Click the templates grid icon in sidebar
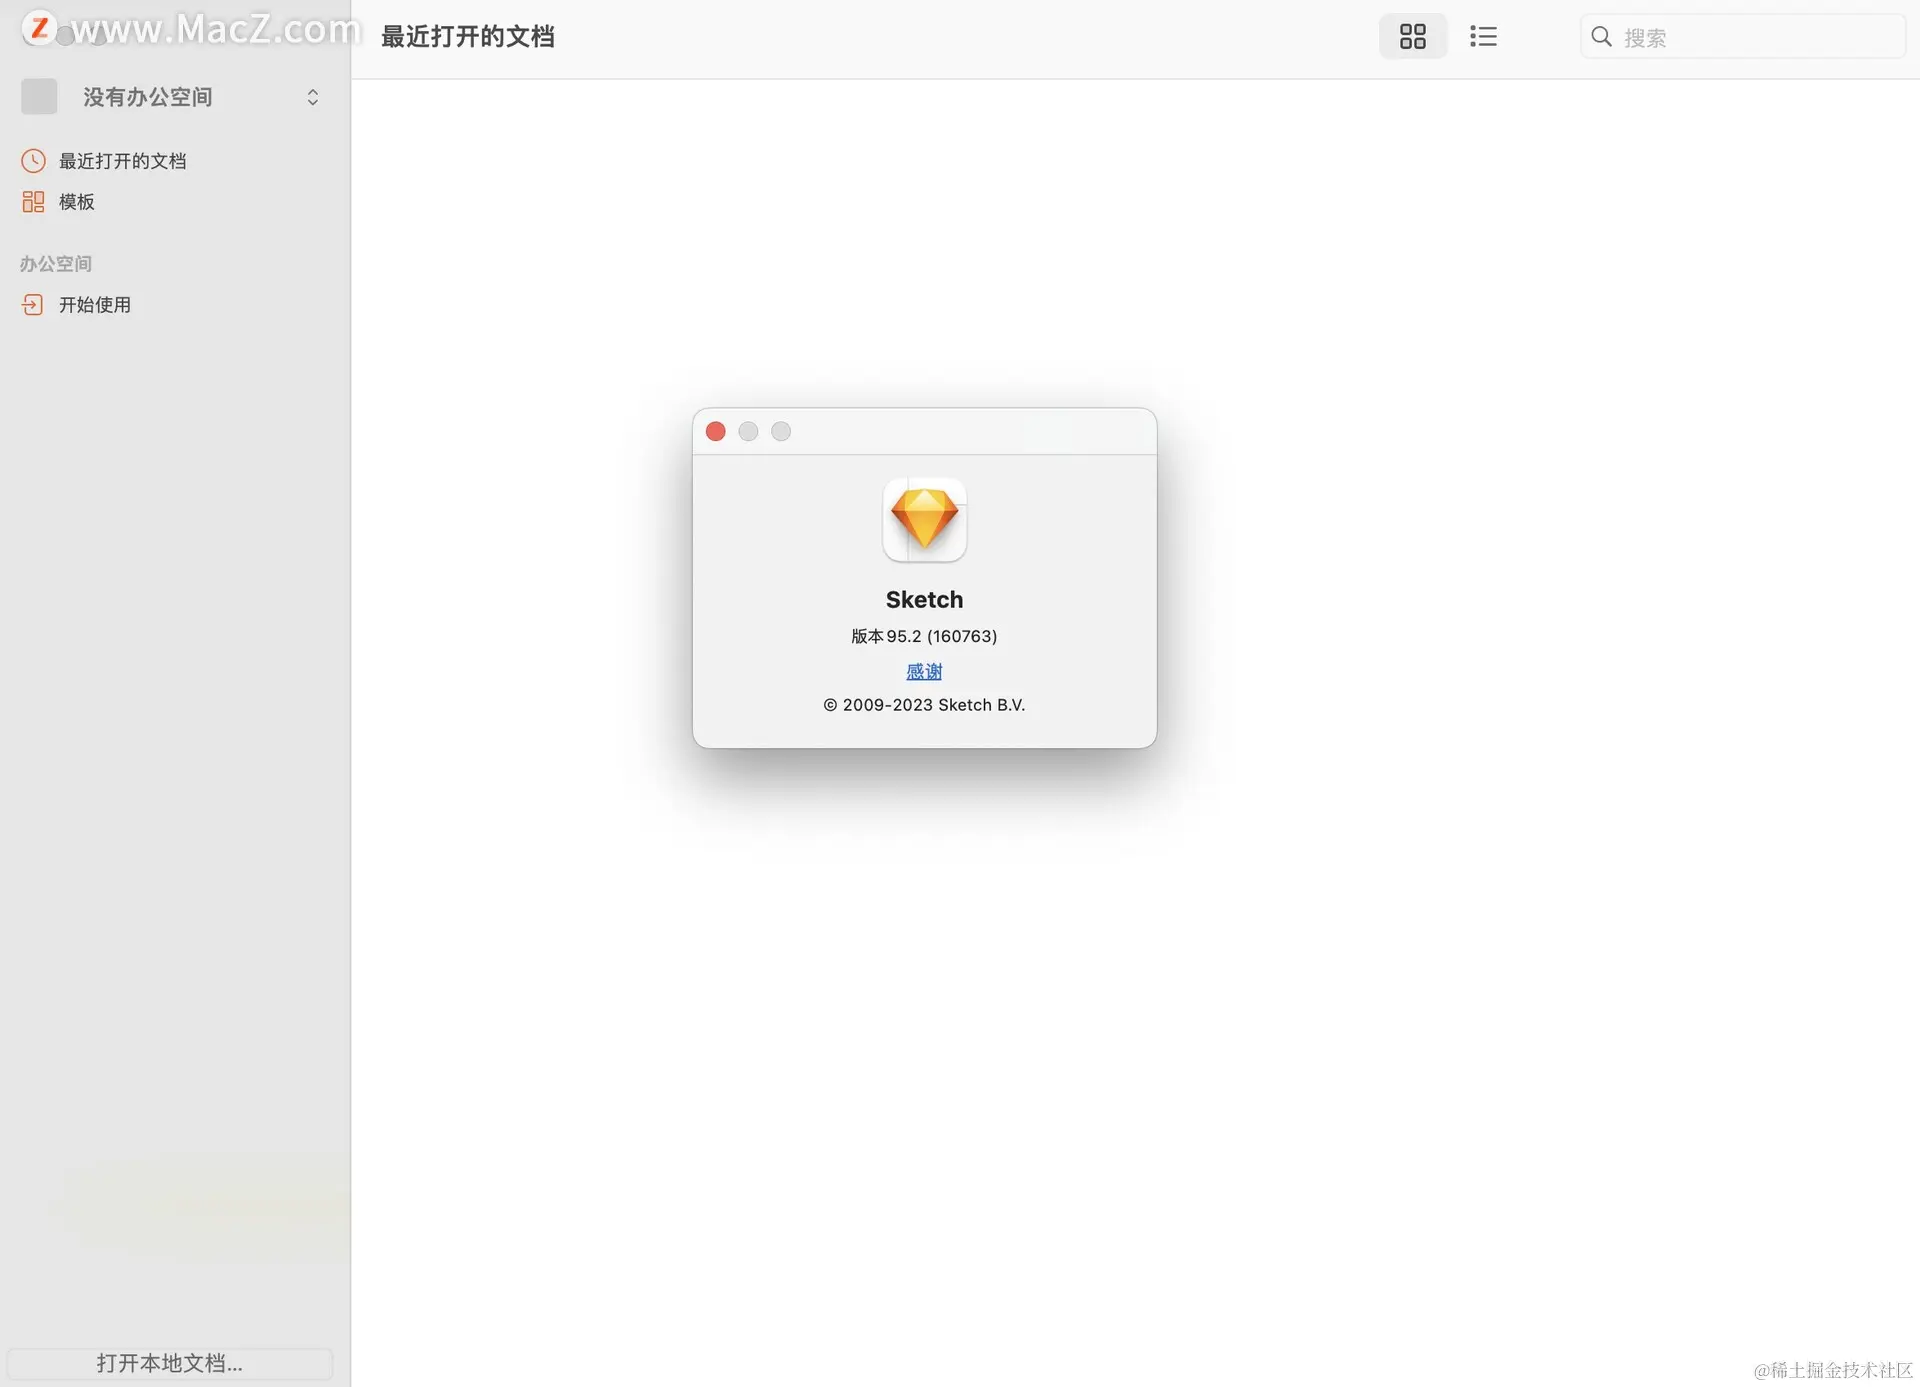Screen dimensions: 1920x1387 click(x=33, y=202)
